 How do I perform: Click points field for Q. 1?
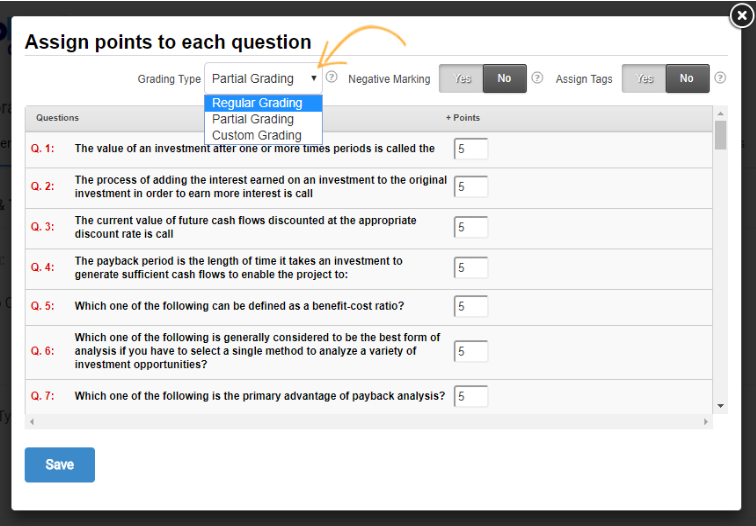pos(471,149)
